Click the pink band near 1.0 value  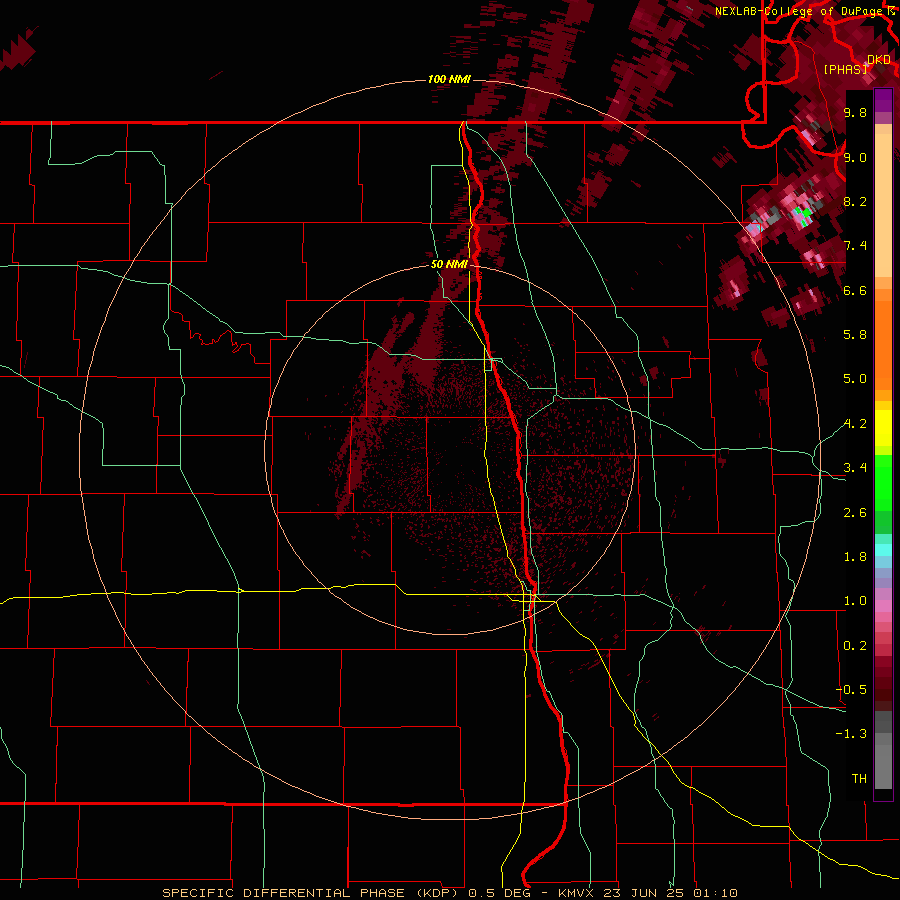pos(883,606)
